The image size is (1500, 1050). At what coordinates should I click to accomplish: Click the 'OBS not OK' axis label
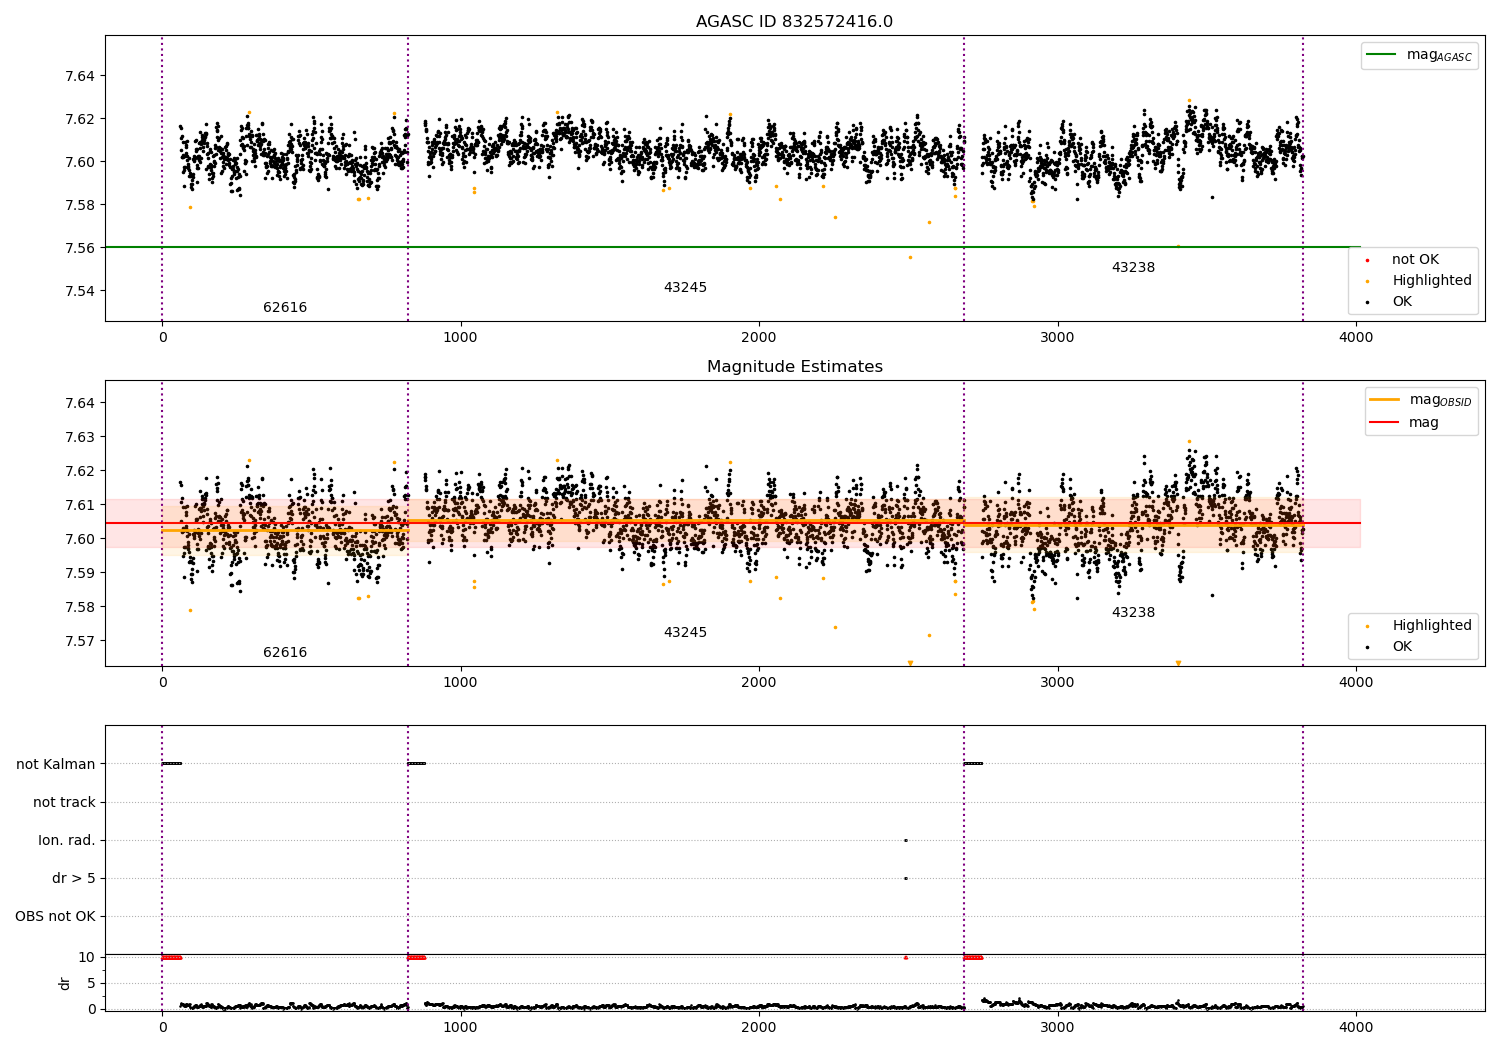click(x=55, y=917)
